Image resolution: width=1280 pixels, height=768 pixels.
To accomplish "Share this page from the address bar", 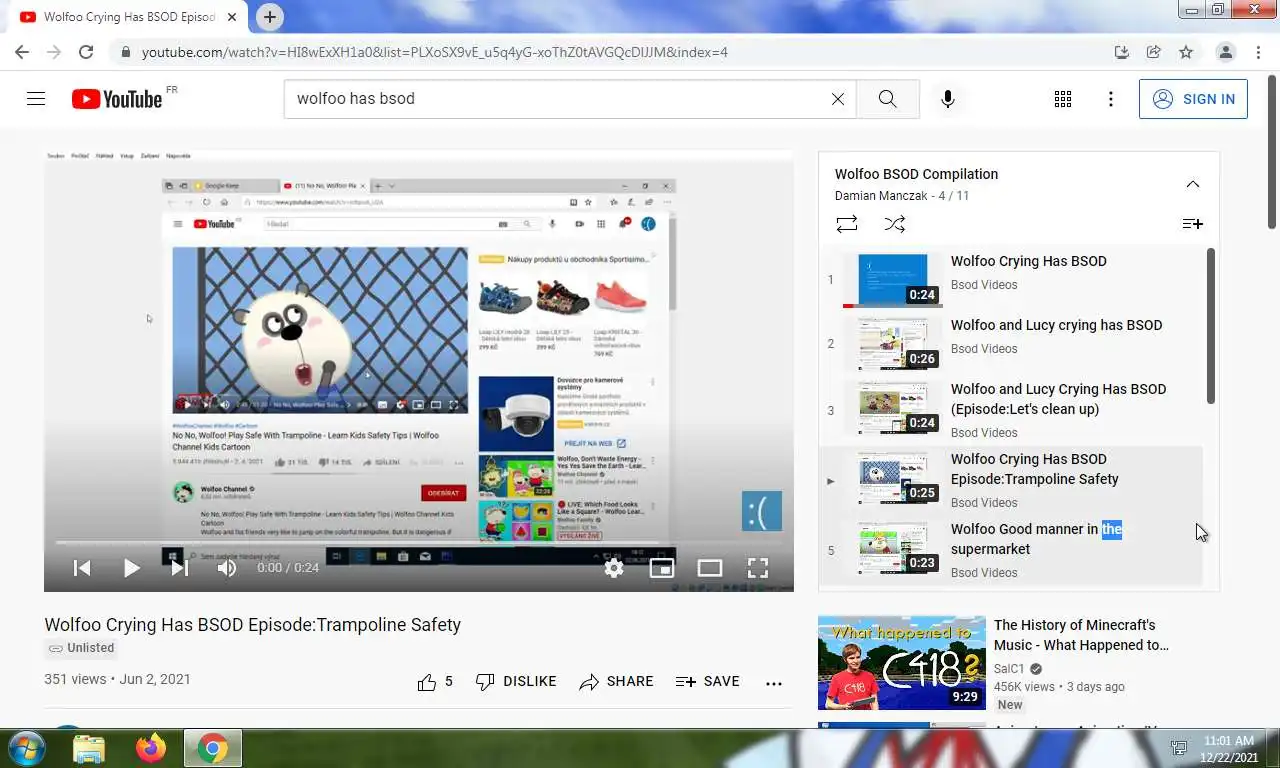I will click(1153, 52).
